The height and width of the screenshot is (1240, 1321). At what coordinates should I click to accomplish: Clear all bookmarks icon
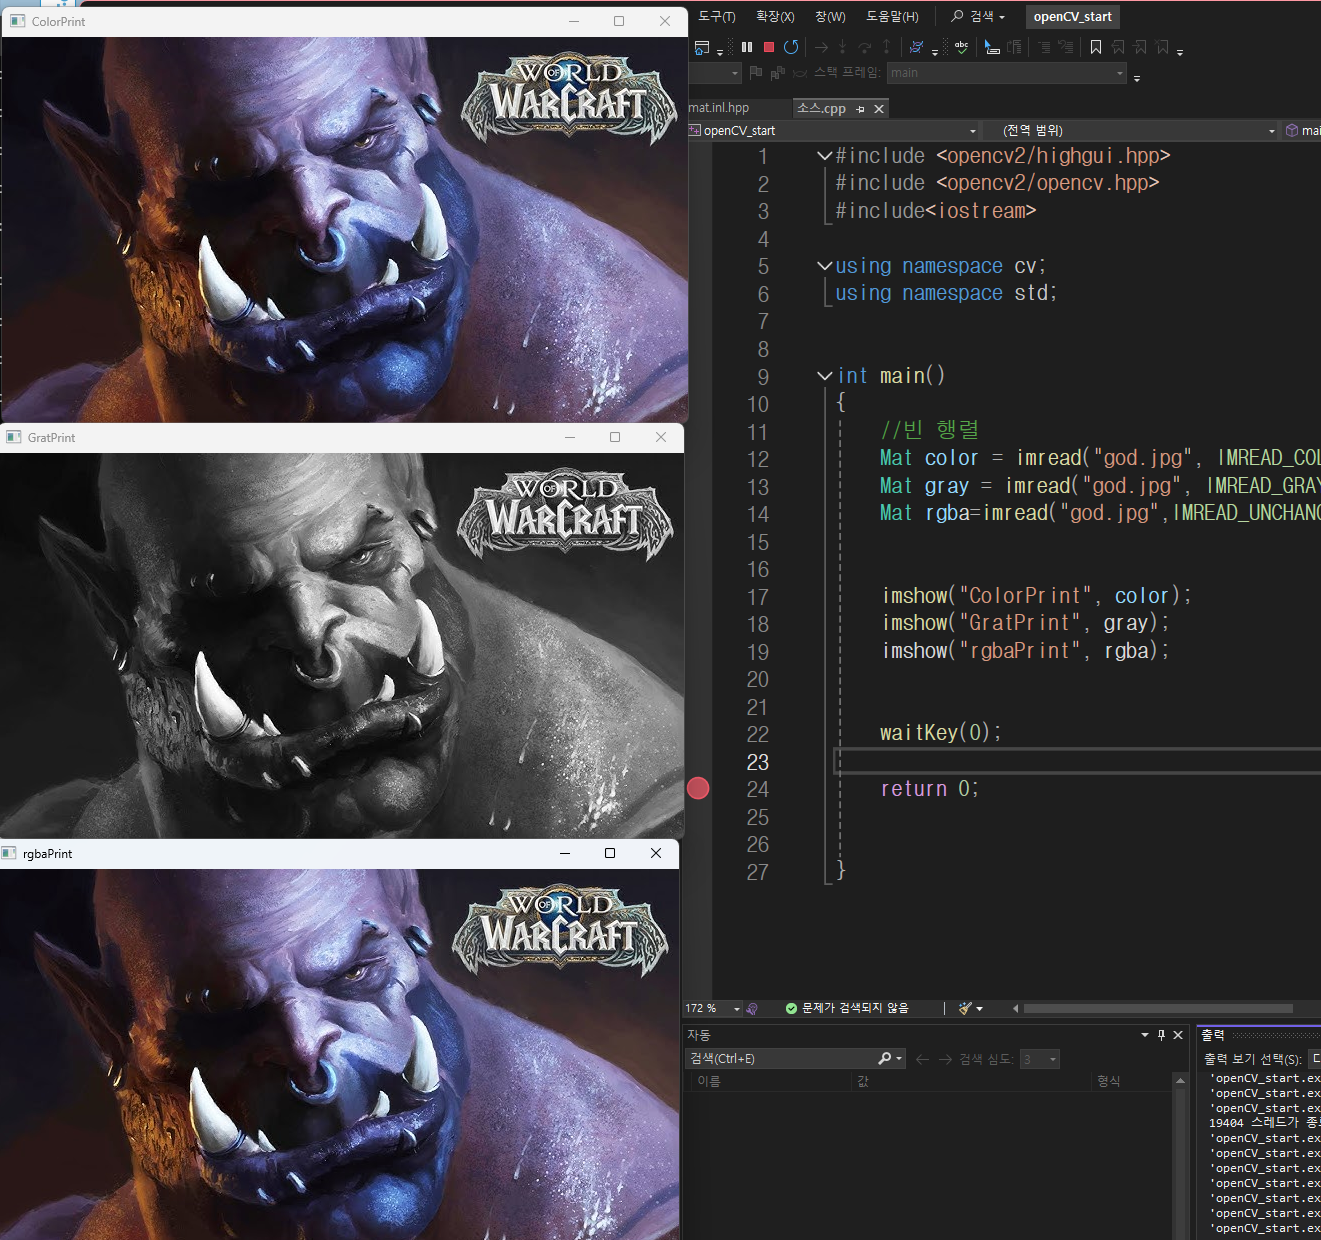(x=1162, y=47)
